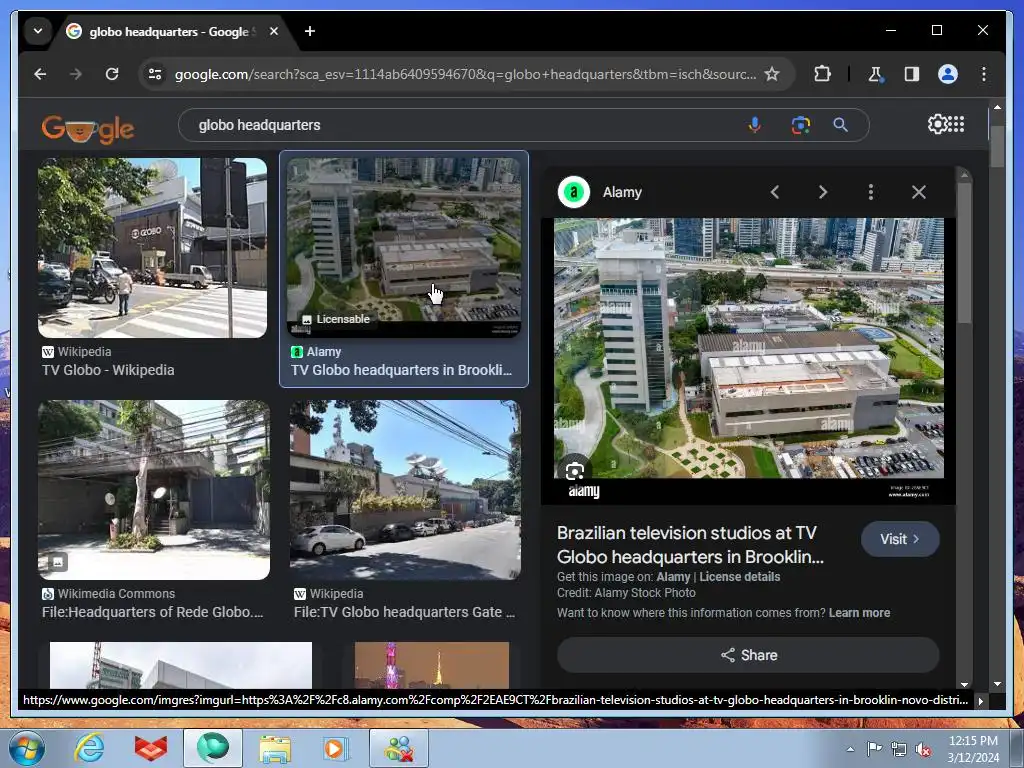
Task: Click the Alamy source logo in preview
Action: click(573, 192)
